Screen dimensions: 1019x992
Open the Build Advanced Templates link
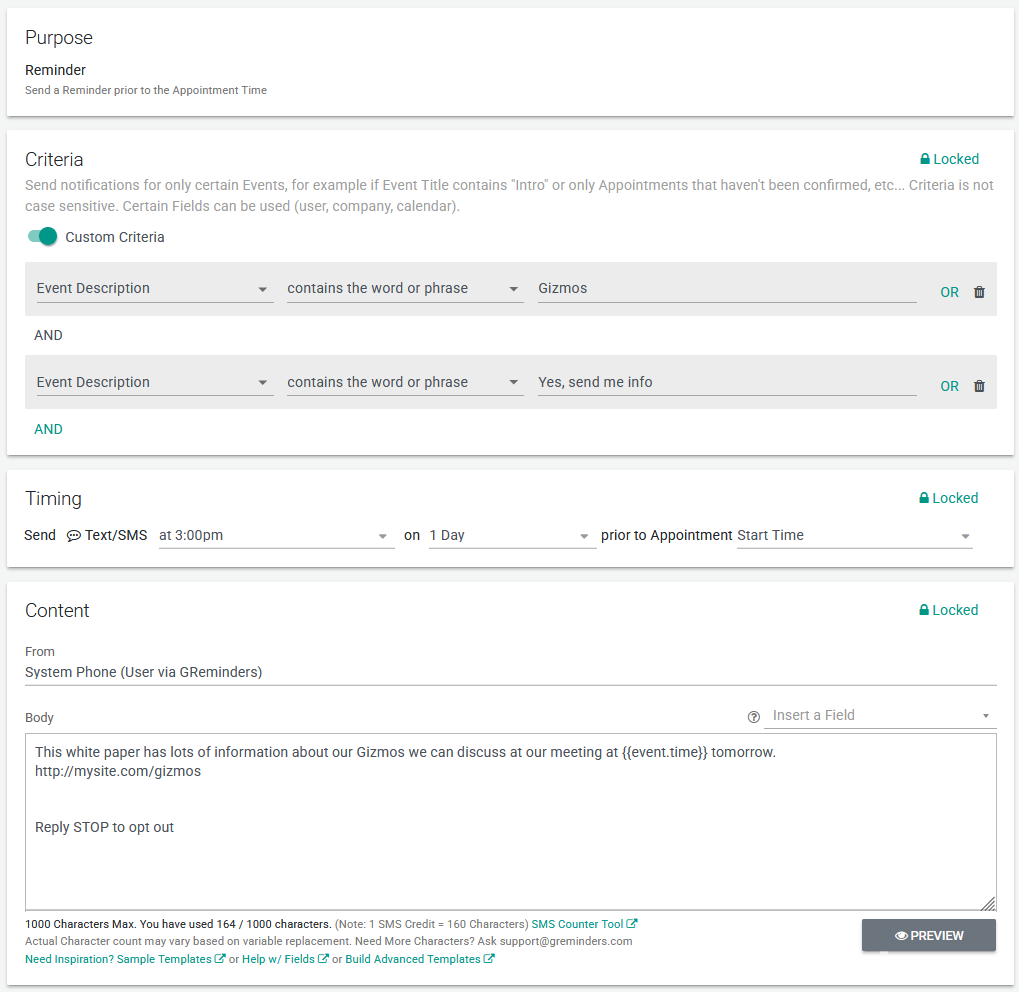419,959
